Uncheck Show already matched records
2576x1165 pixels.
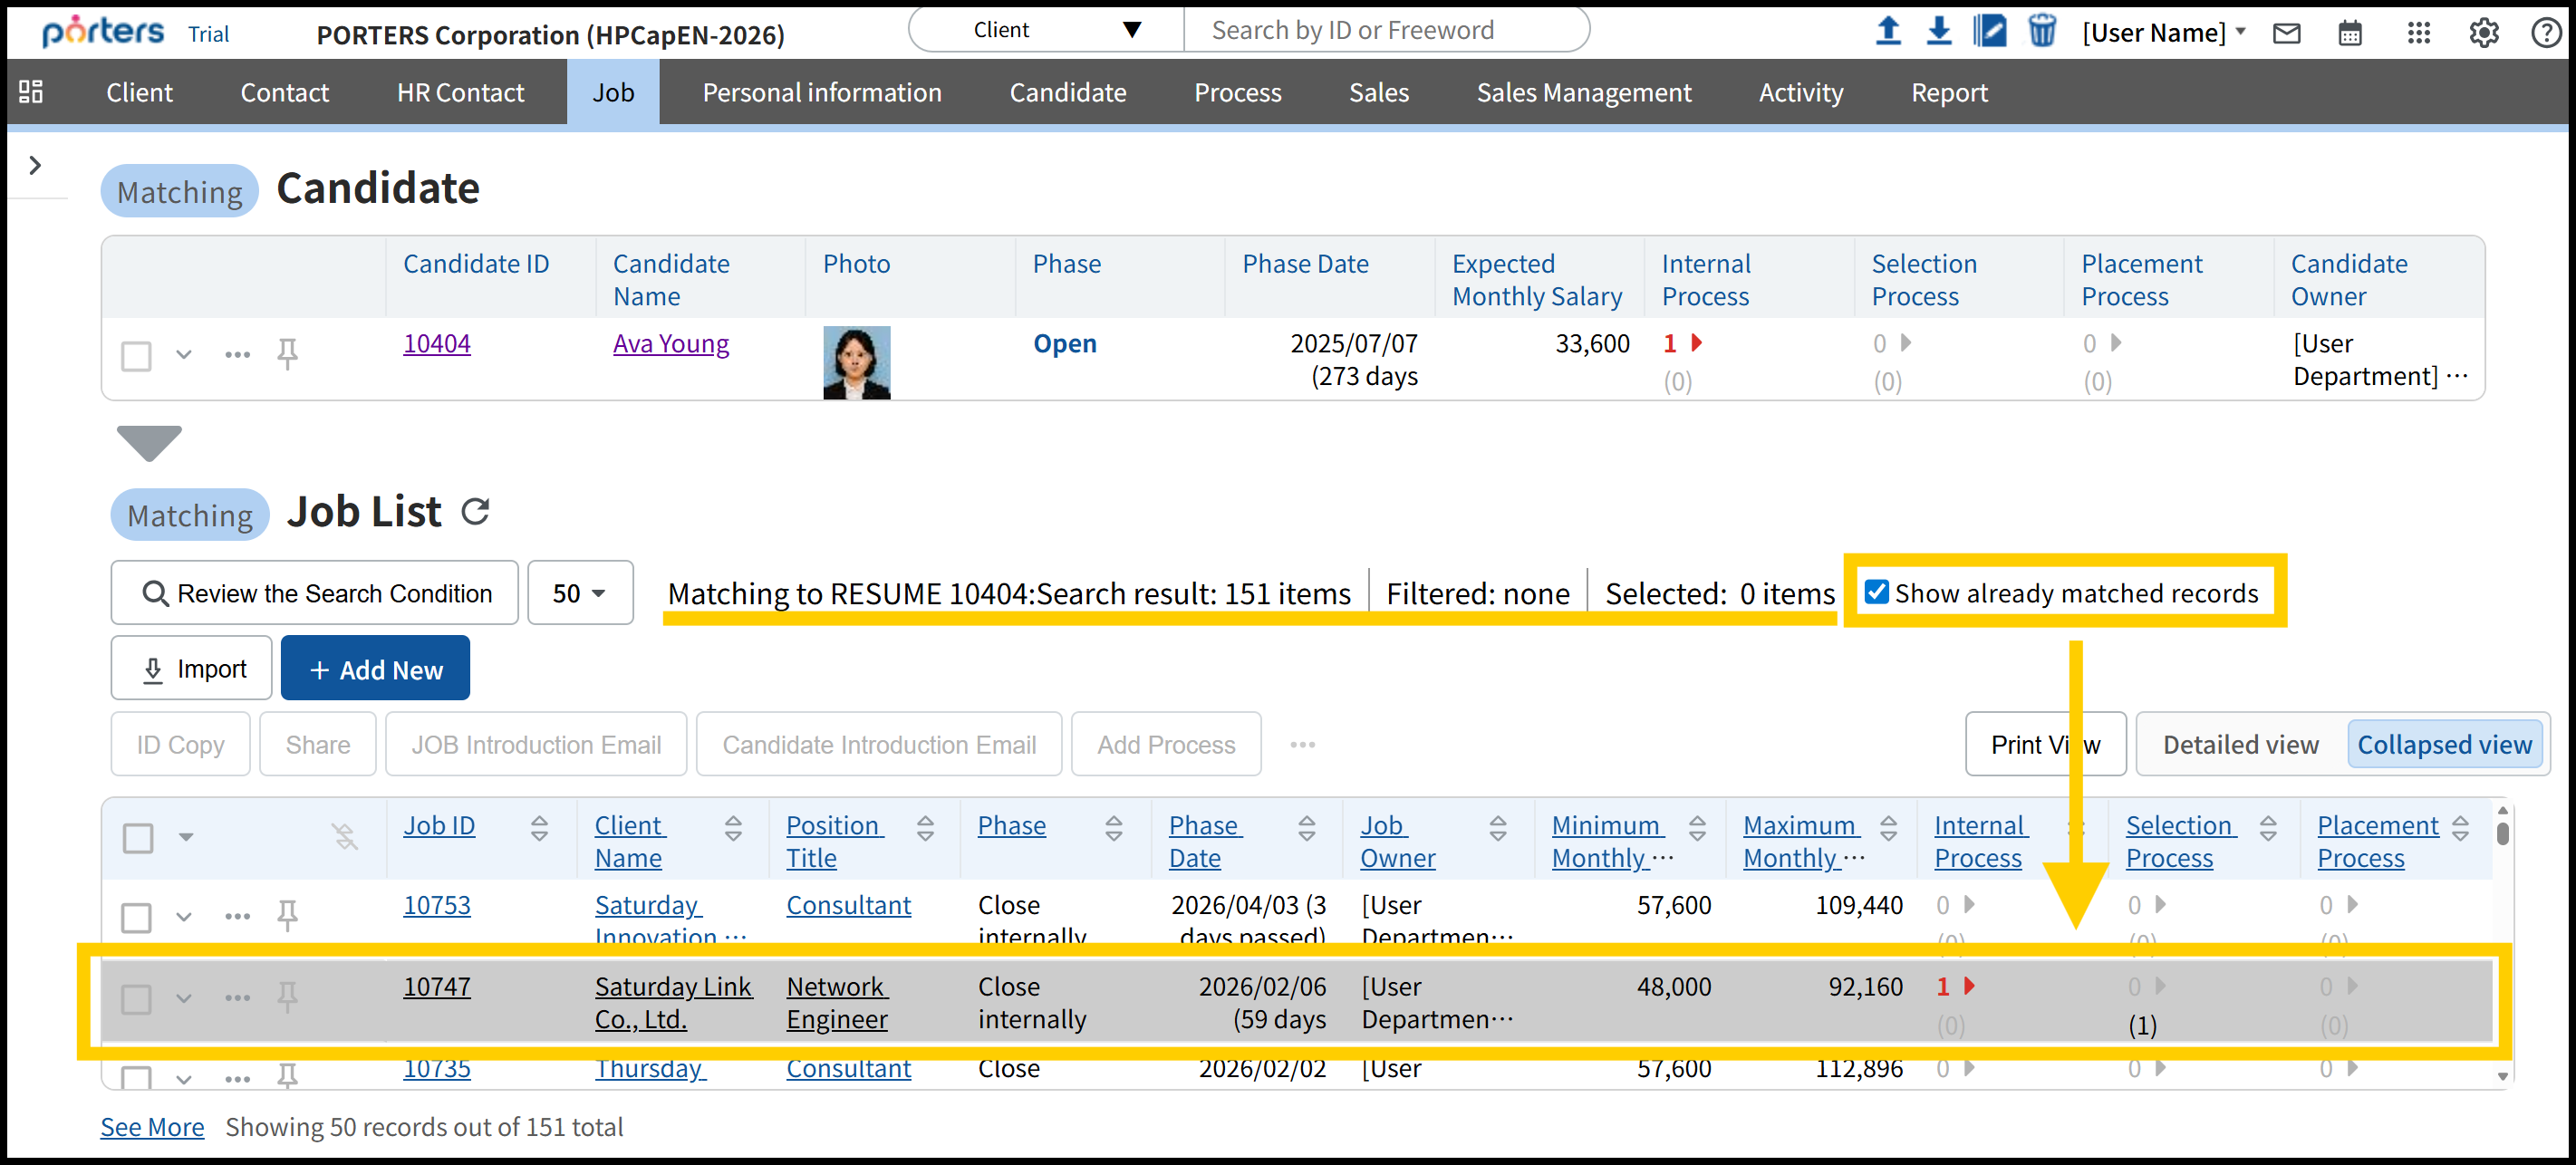pos(1877,592)
